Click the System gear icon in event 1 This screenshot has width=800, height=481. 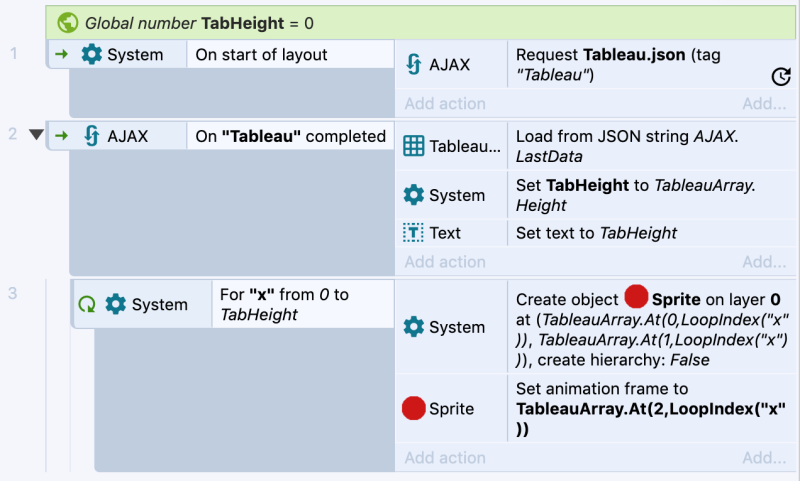pos(91,55)
